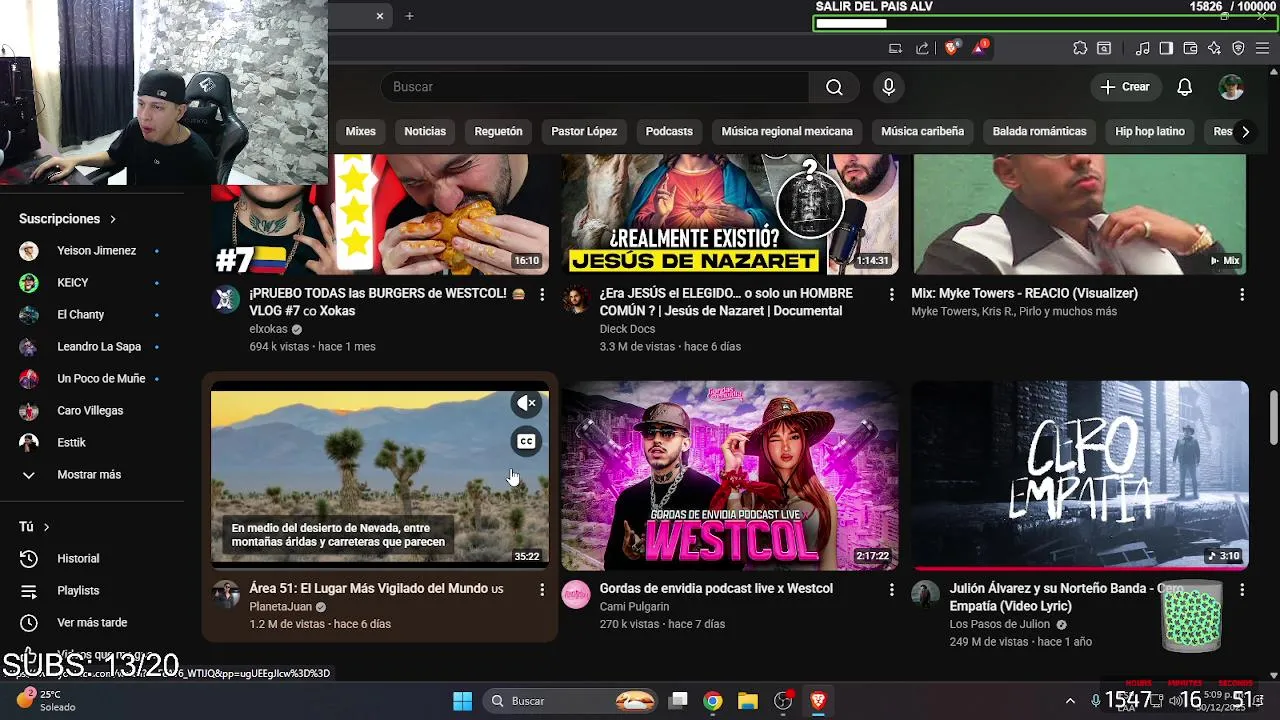
Task: Open the notifications bell
Action: [x=1184, y=87]
